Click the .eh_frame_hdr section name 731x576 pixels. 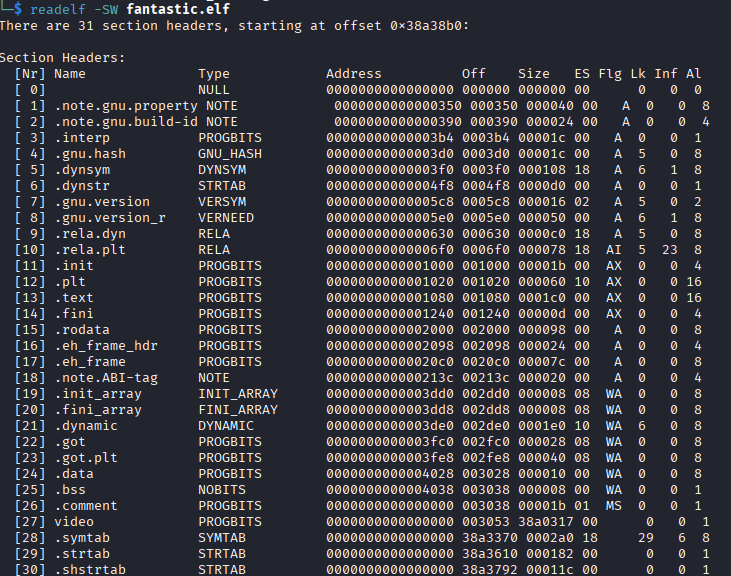click(x=105, y=345)
